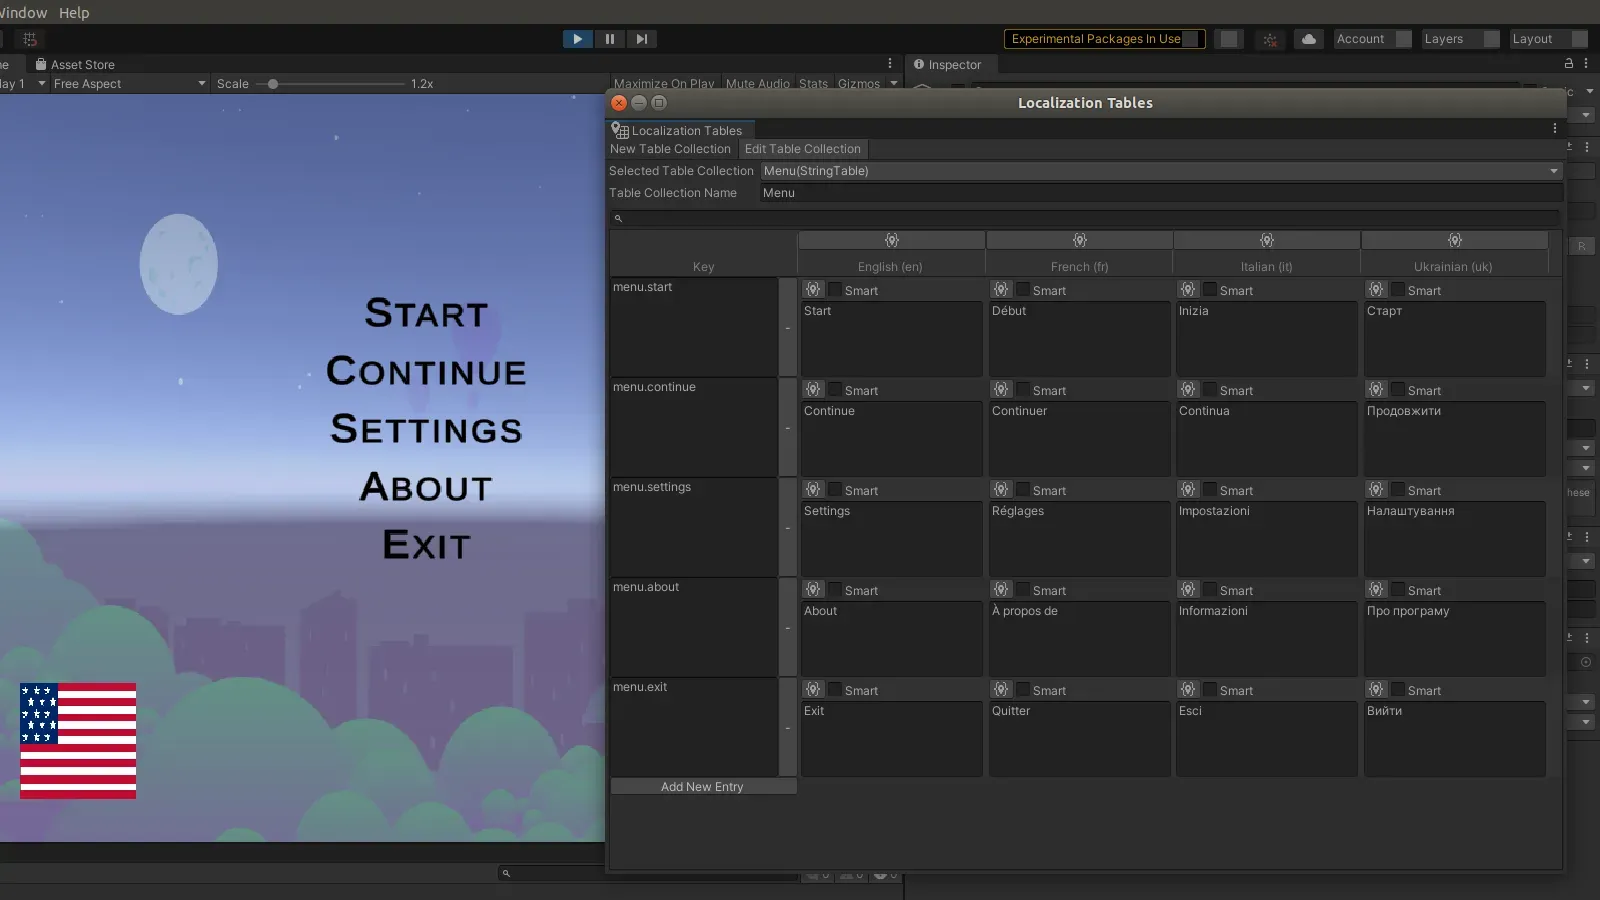Open the Free Aspect dropdown
Image resolution: width=1600 pixels, height=900 pixels.
[x=128, y=84]
